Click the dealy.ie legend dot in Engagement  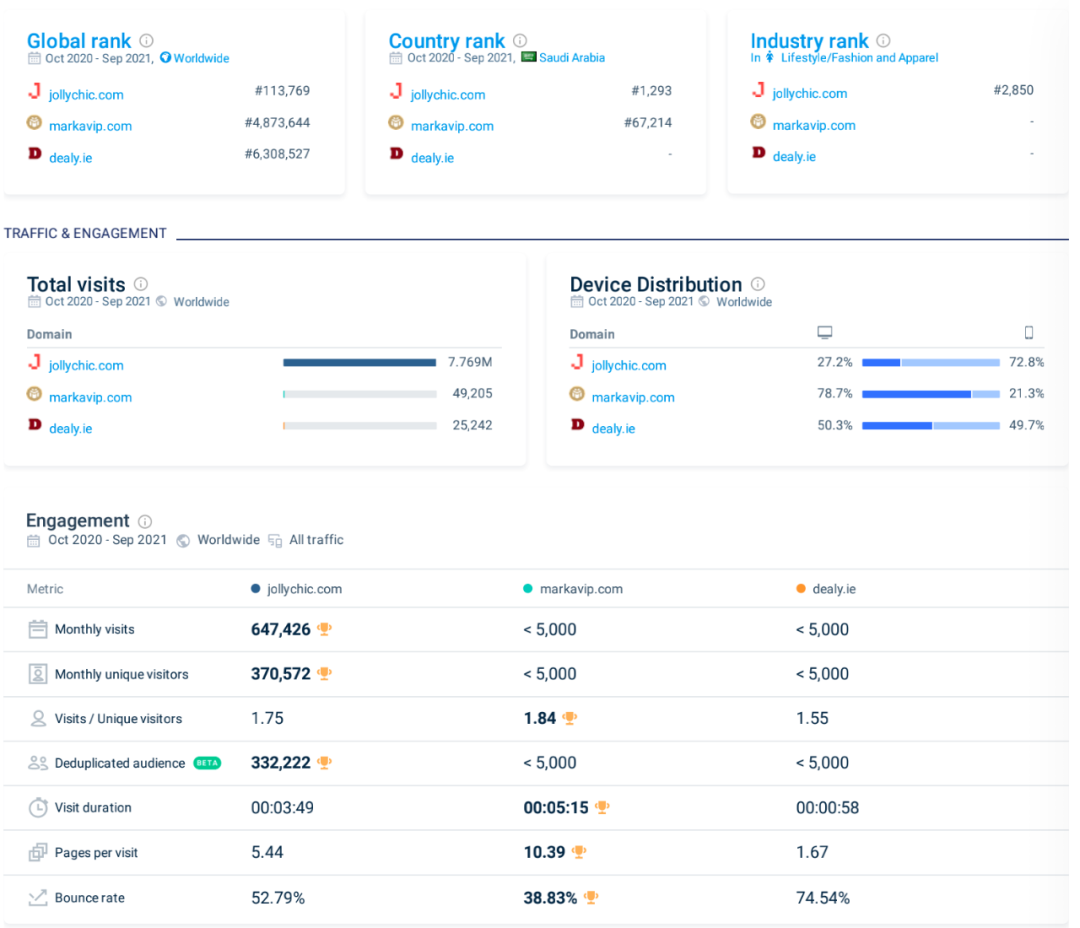click(800, 588)
